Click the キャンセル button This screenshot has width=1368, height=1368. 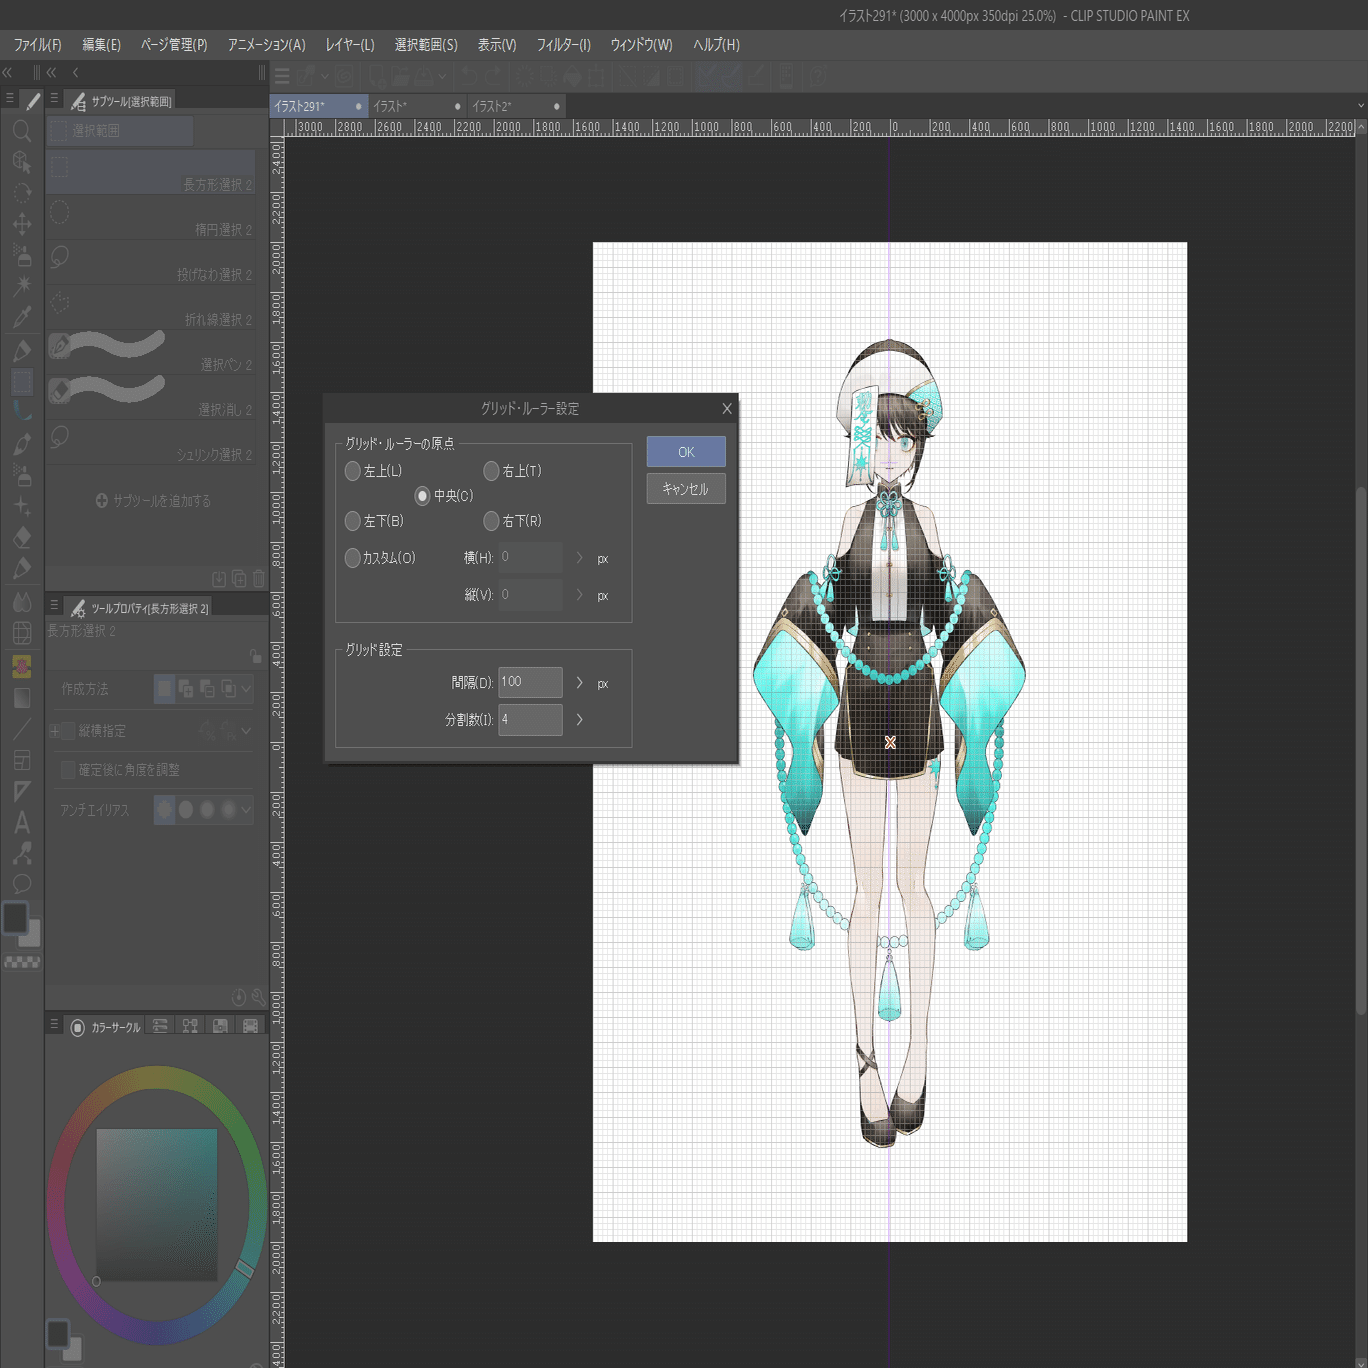click(686, 489)
